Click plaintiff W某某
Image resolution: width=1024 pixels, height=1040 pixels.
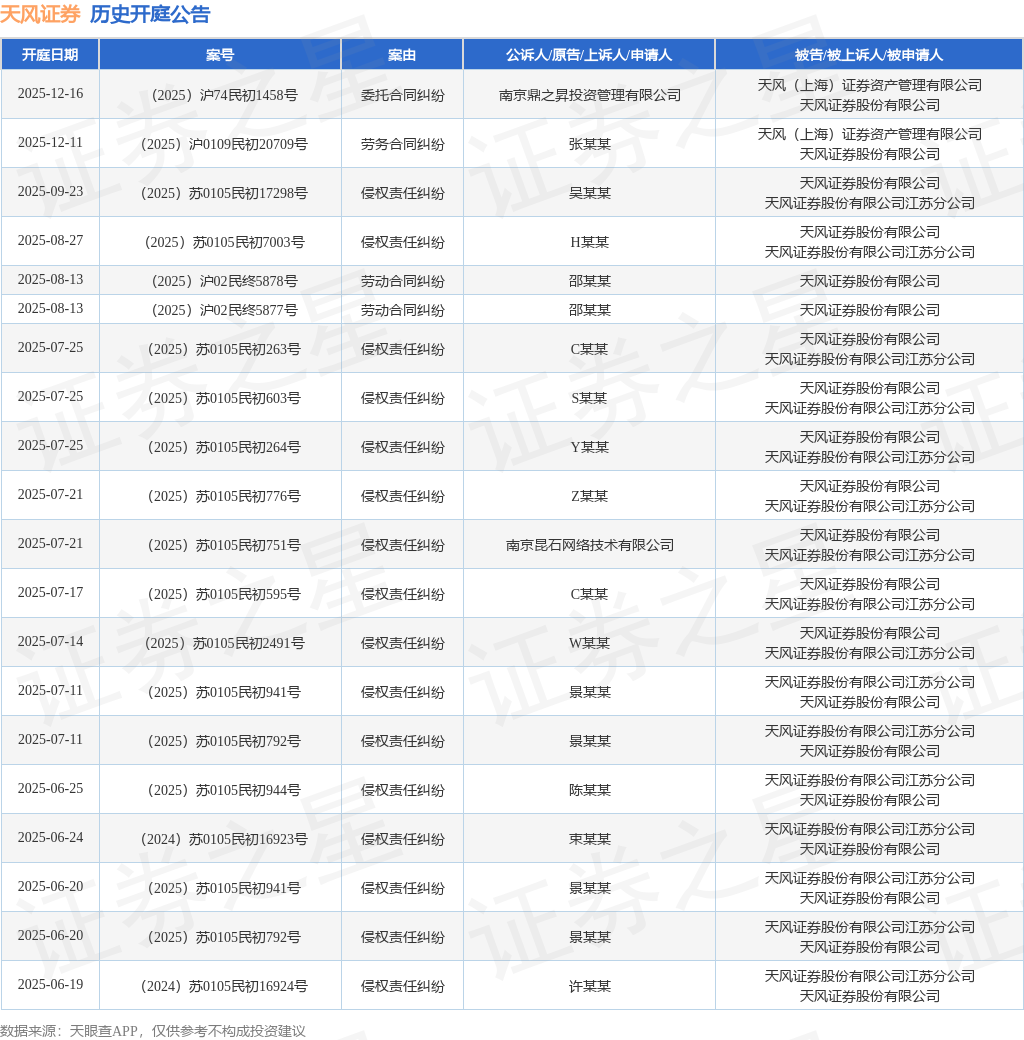point(590,643)
